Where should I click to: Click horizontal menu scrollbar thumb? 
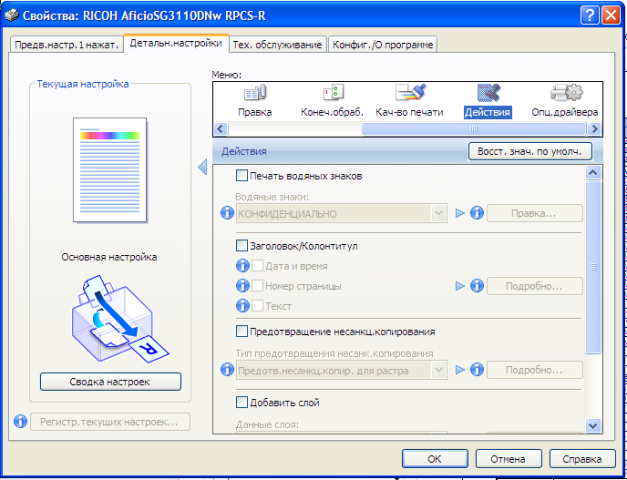coord(474,129)
